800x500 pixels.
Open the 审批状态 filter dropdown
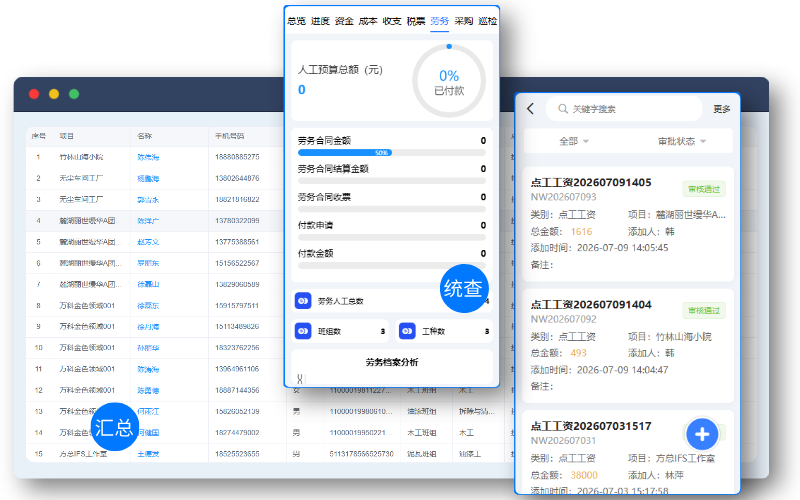click(x=682, y=141)
